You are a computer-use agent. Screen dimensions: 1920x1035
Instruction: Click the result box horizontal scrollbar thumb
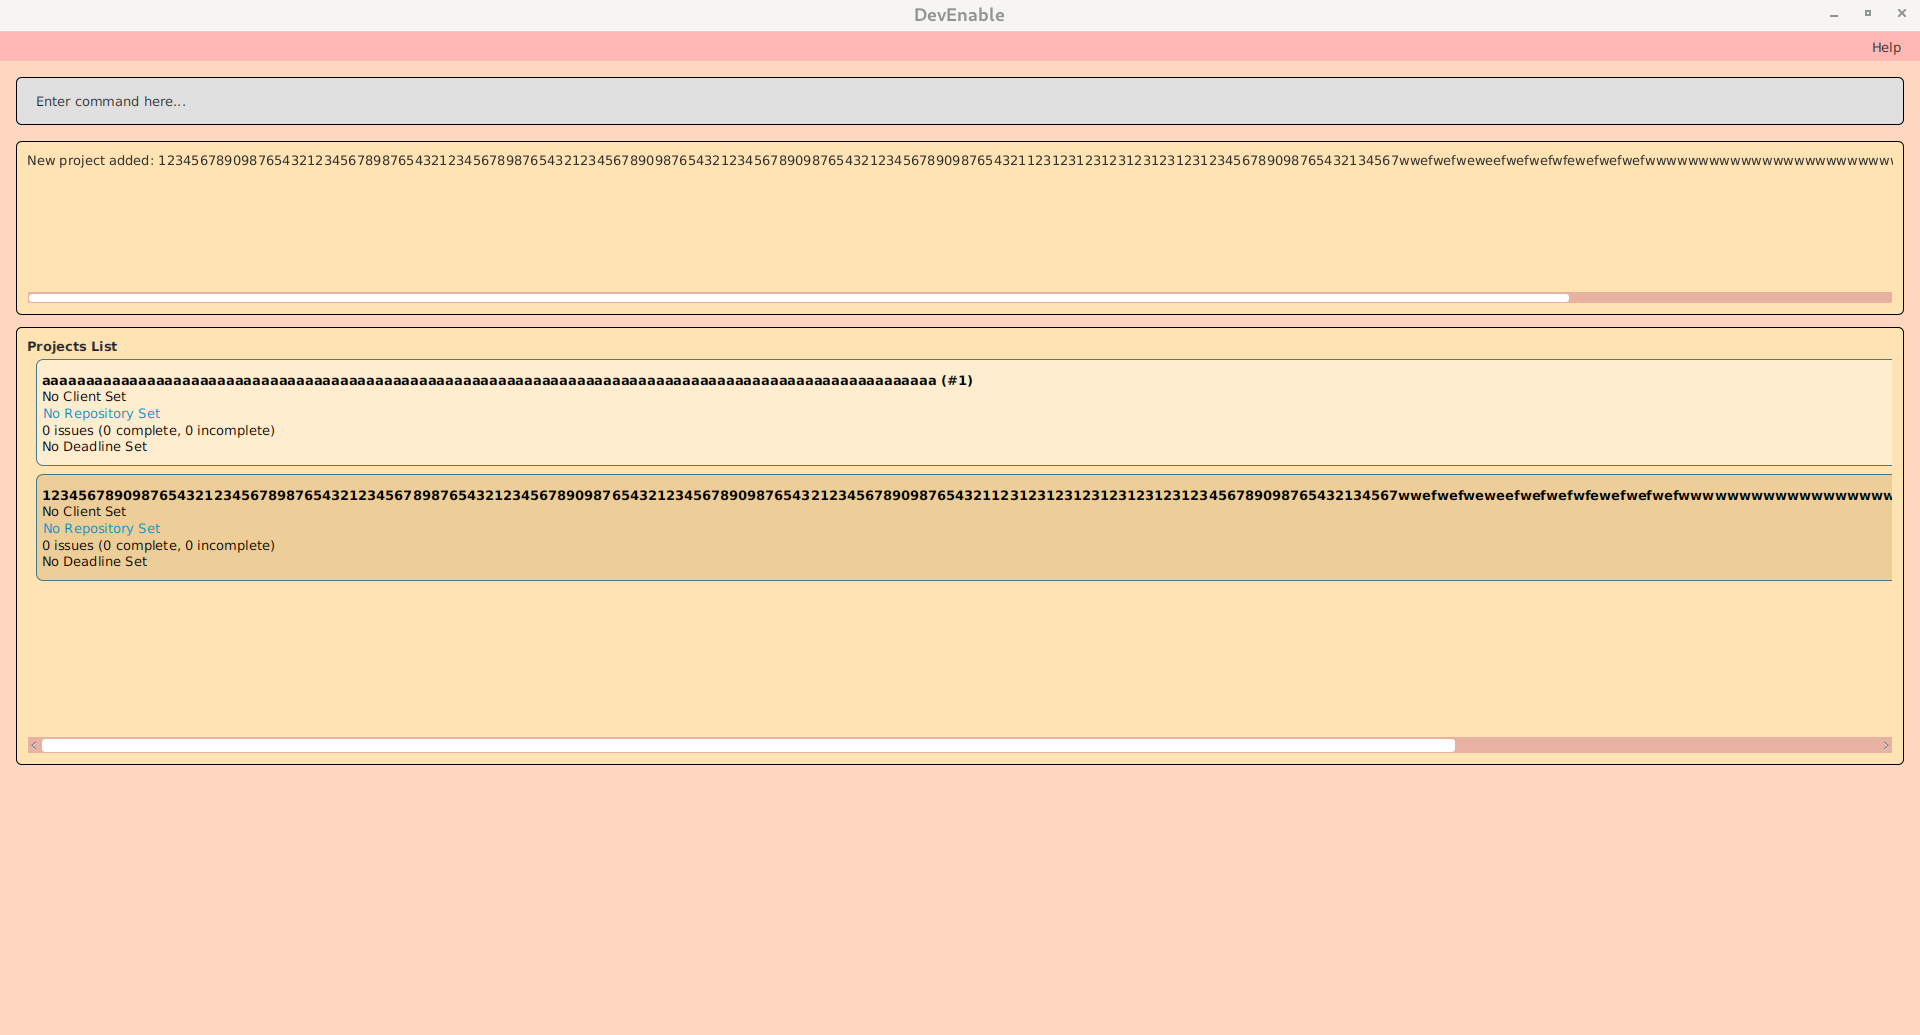pos(799,298)
